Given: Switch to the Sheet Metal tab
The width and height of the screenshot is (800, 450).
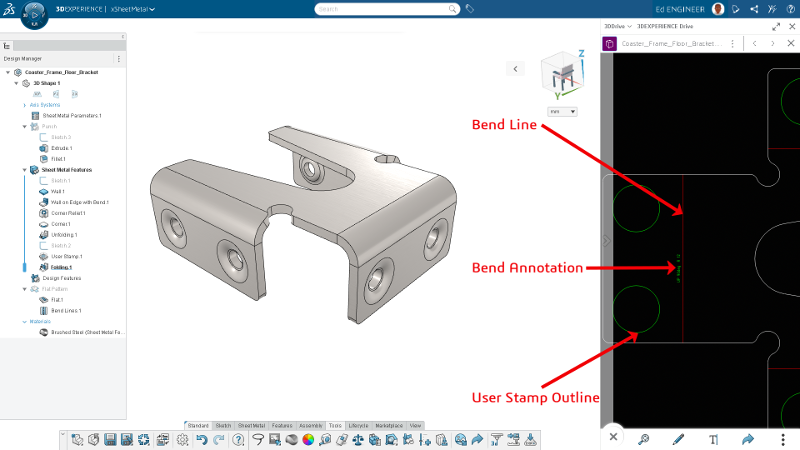Looking at the screenshot, I should coord(253,425).
